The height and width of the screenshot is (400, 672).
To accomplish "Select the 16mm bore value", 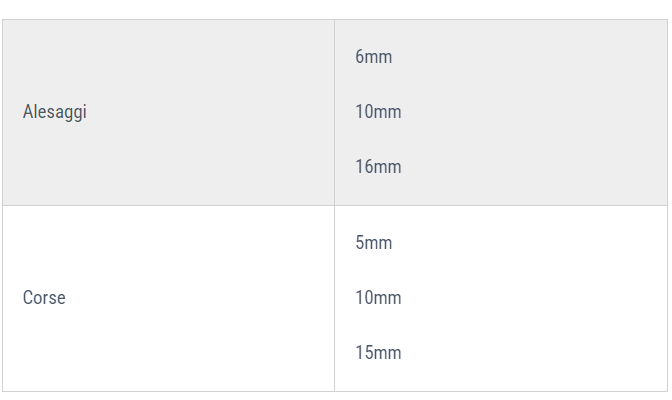I will coord(378,167).
